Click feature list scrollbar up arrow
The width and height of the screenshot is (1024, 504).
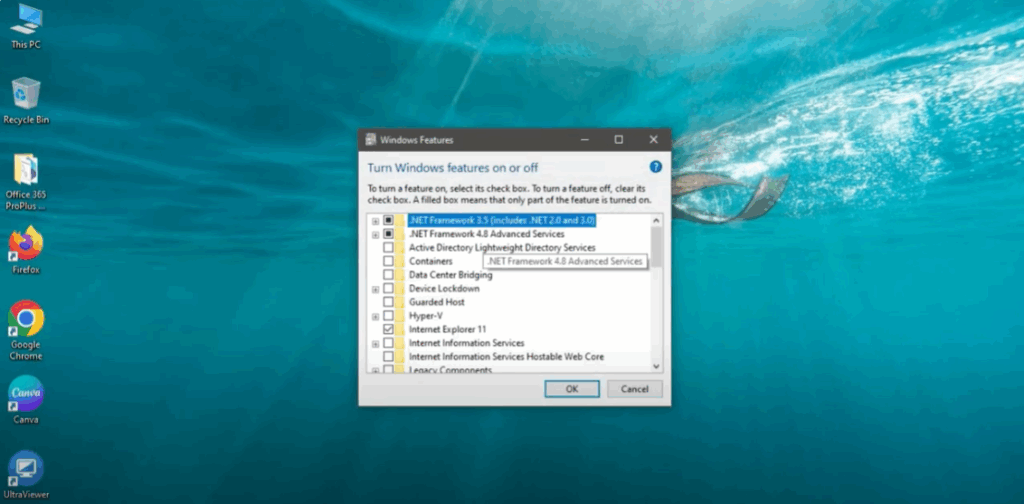[656, 220]
